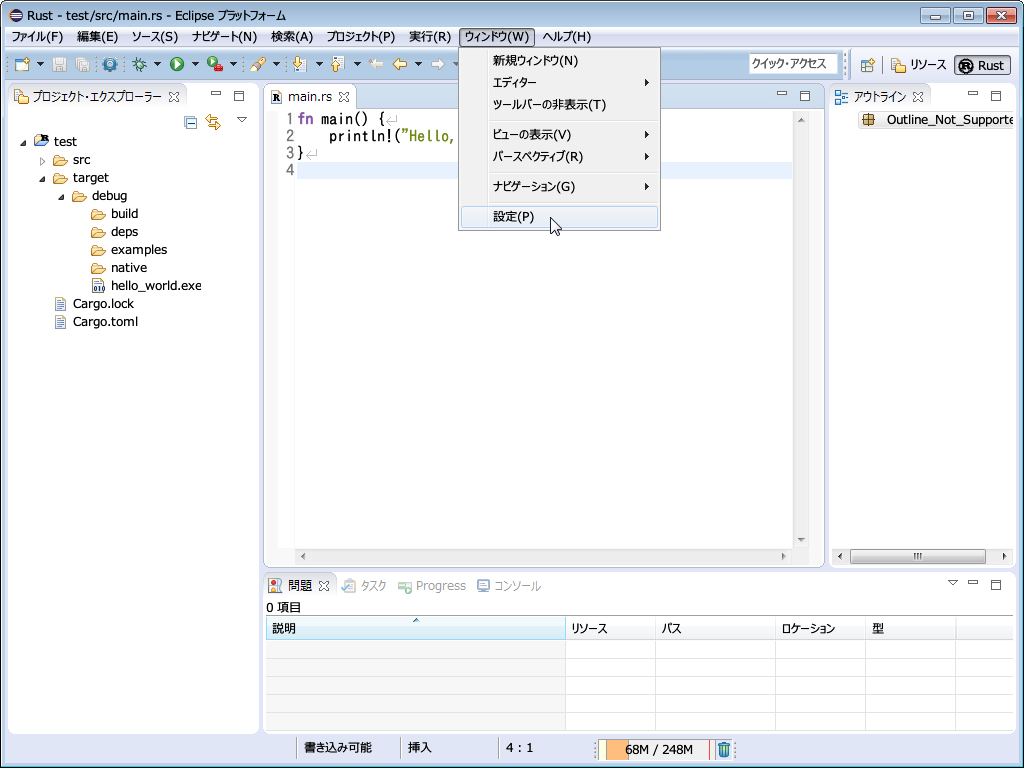1024x768 pixels.
Task: Click the heap memory usage bar
Action: coord(654,749)
